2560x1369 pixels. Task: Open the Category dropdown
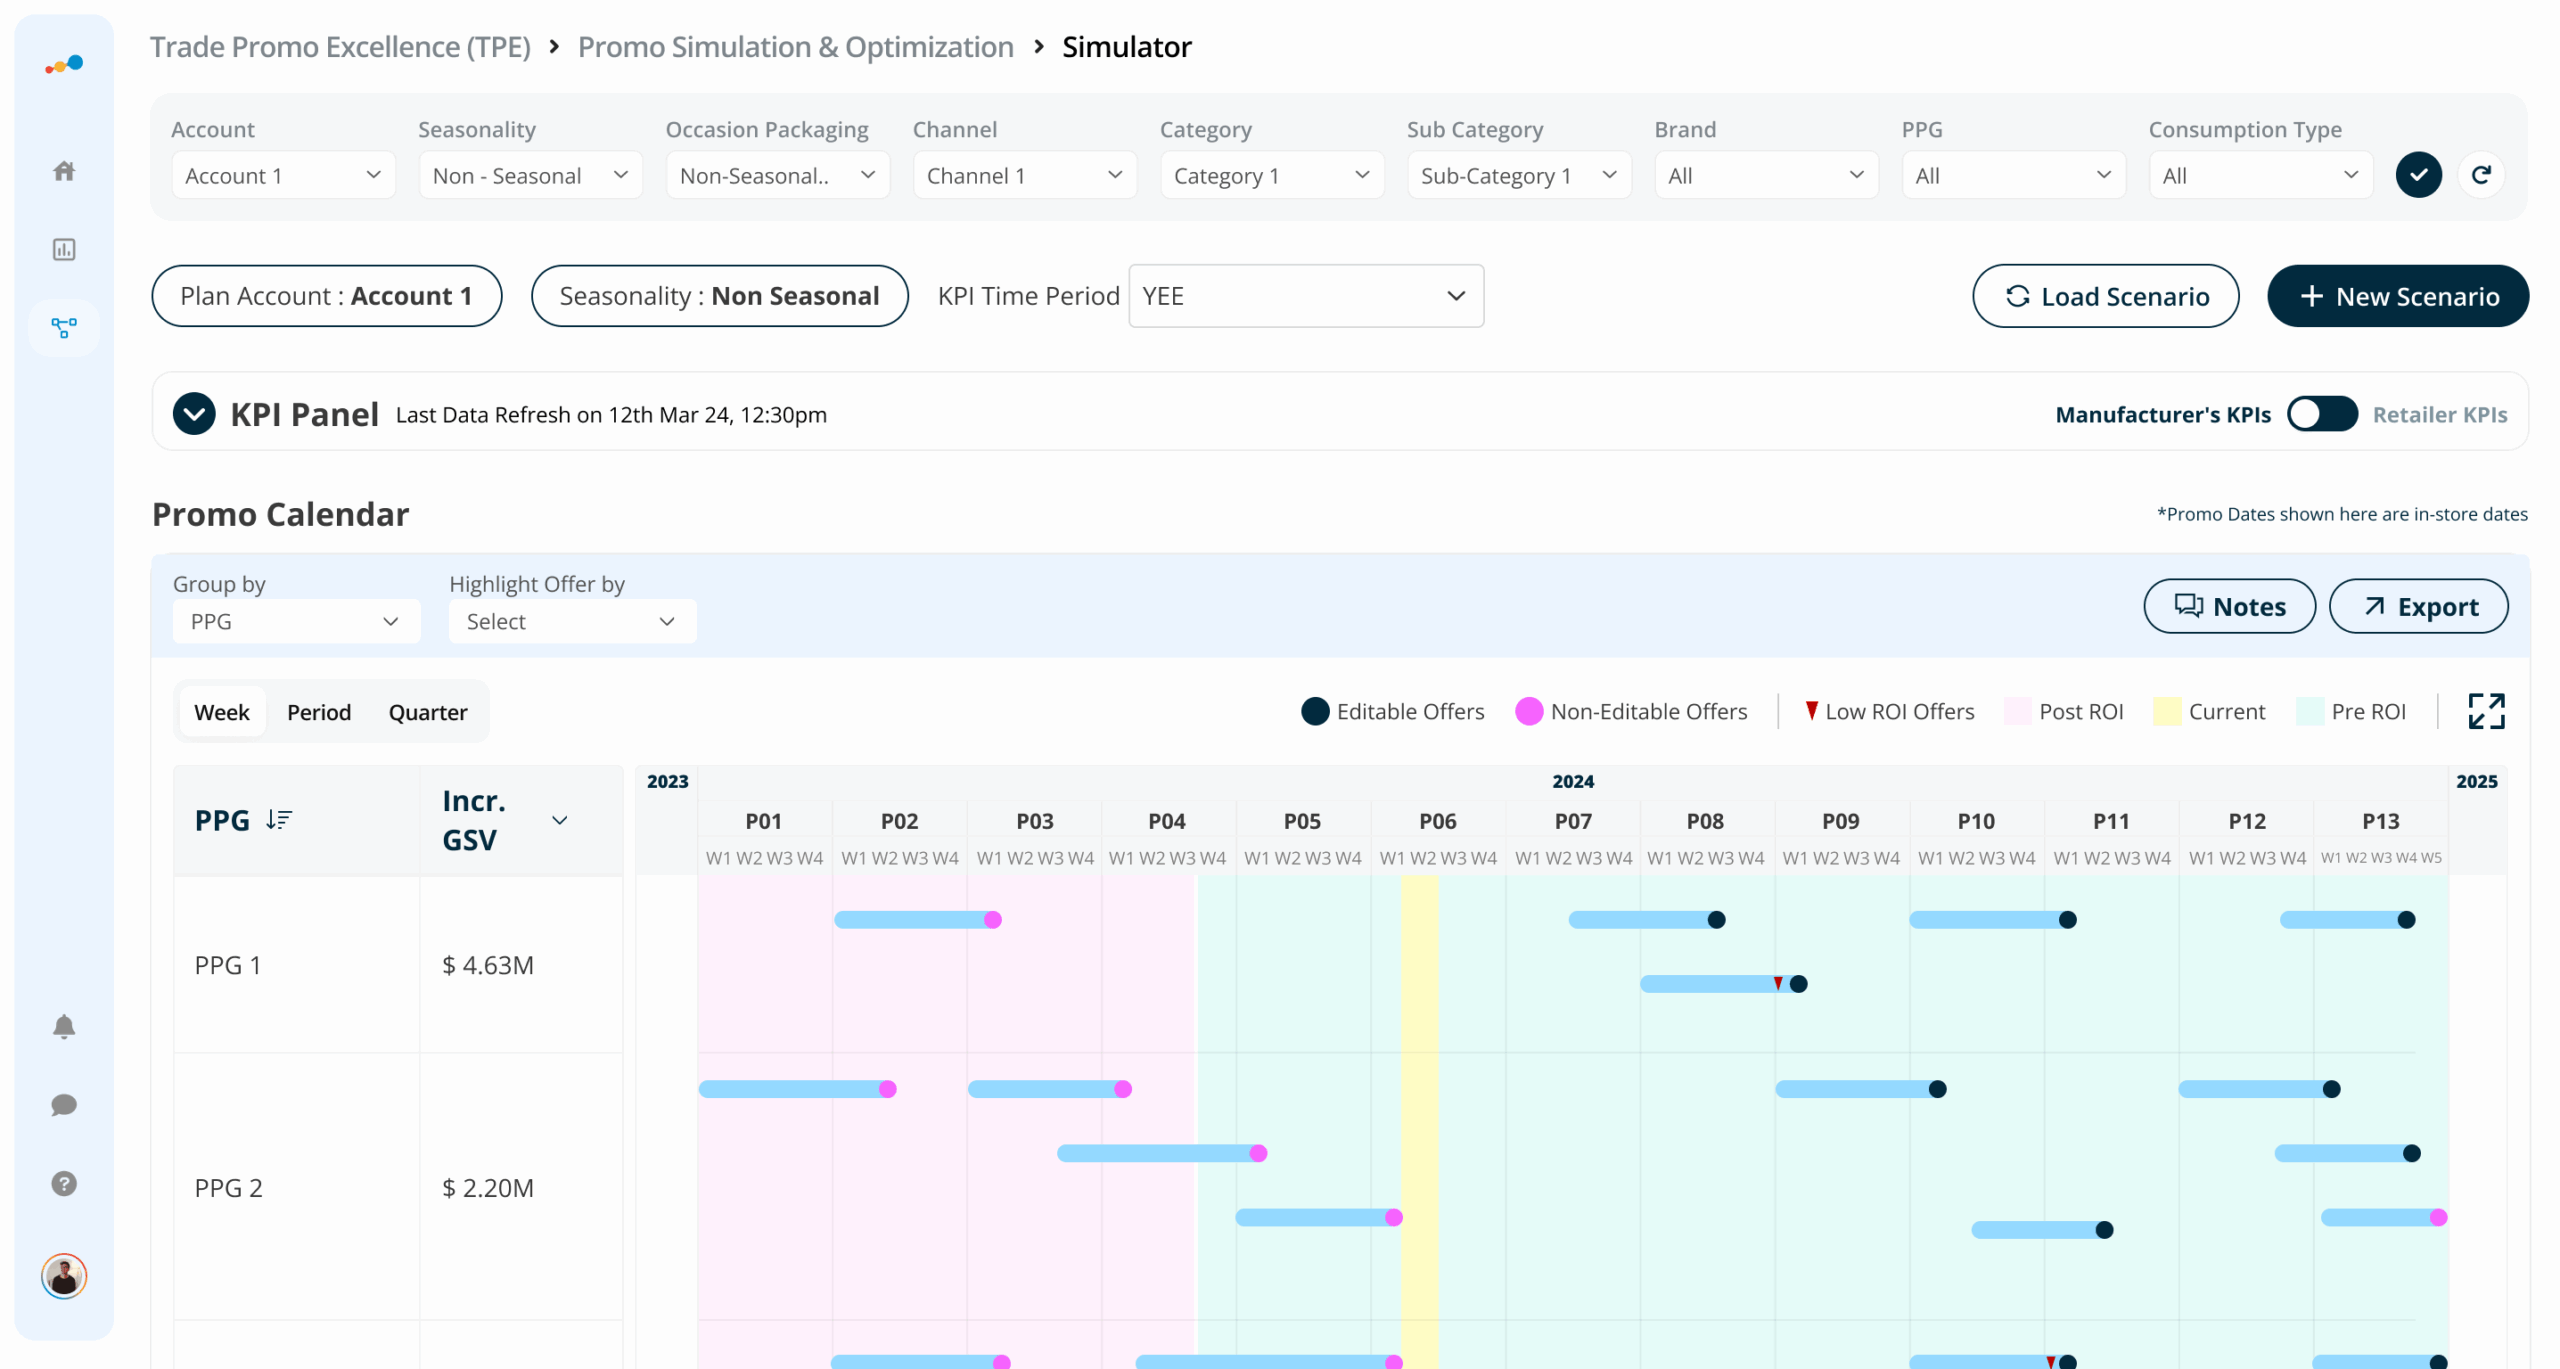tap(1272, 175)
